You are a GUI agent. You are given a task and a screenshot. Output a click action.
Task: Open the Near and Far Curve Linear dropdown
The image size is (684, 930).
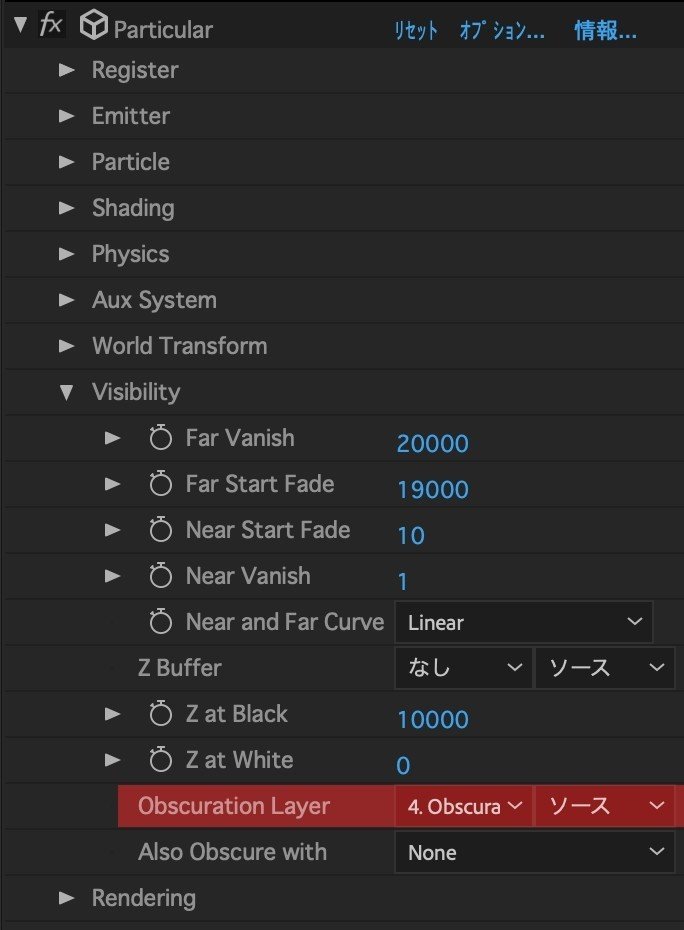click(524, 621)
